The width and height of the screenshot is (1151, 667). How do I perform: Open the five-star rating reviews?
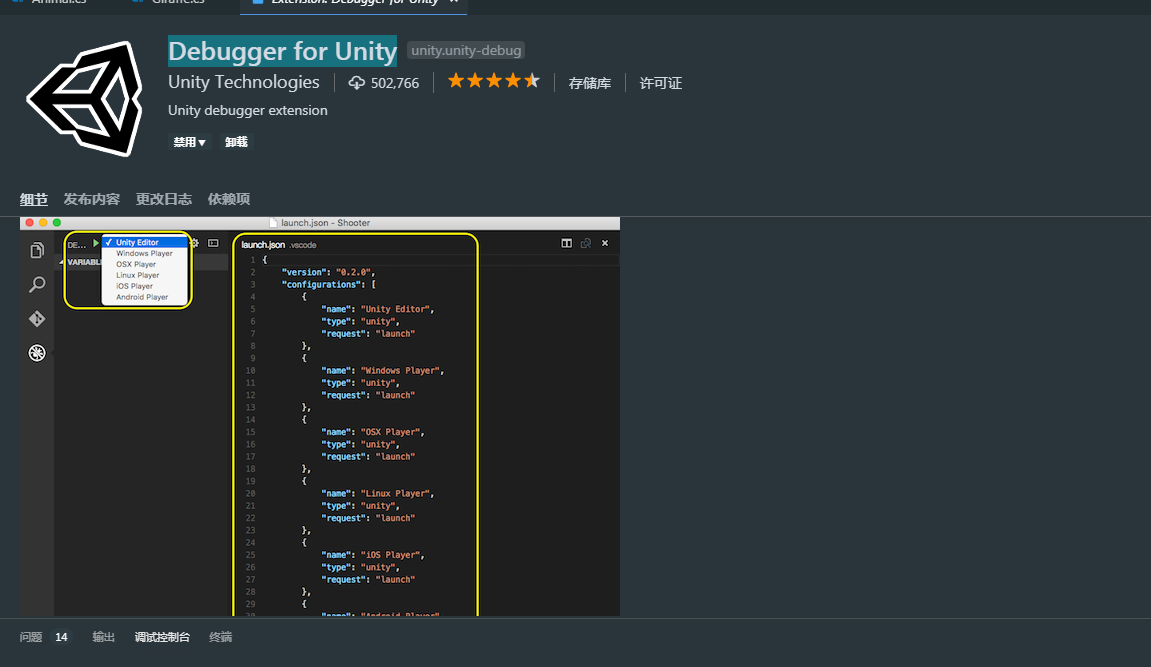[x=493, y=81]
